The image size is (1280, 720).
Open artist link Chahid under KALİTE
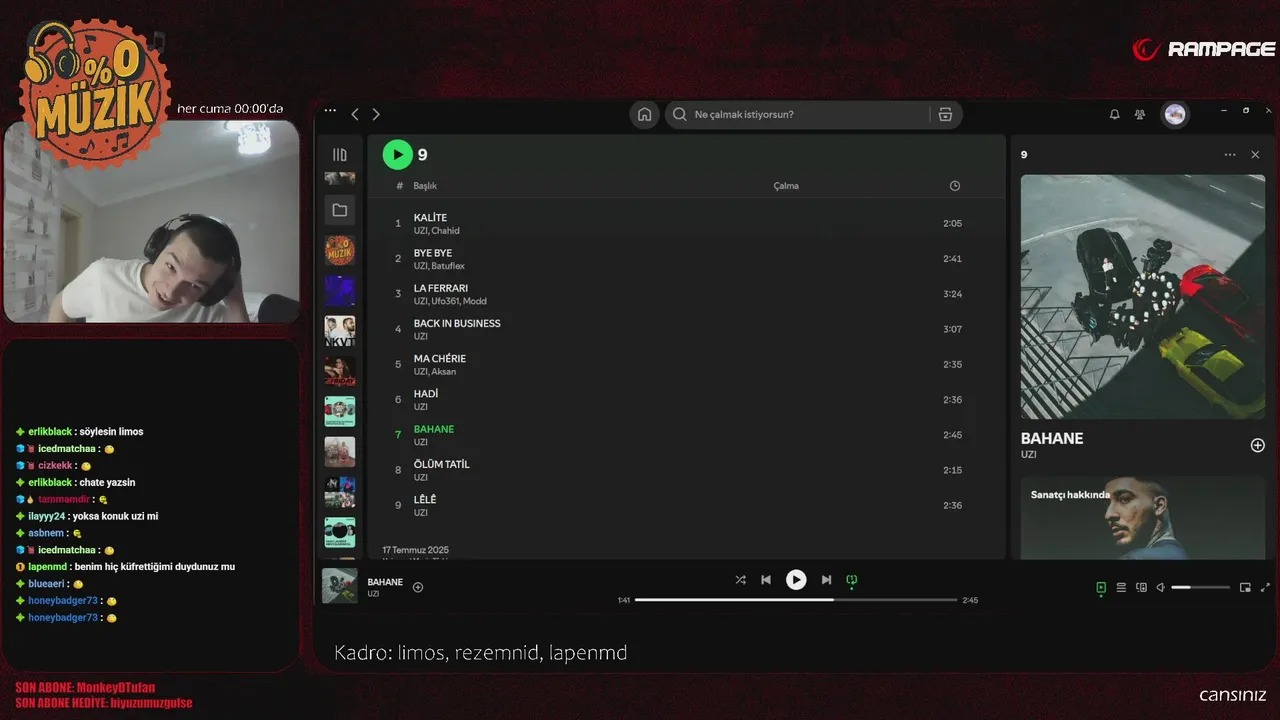(446, 231)
